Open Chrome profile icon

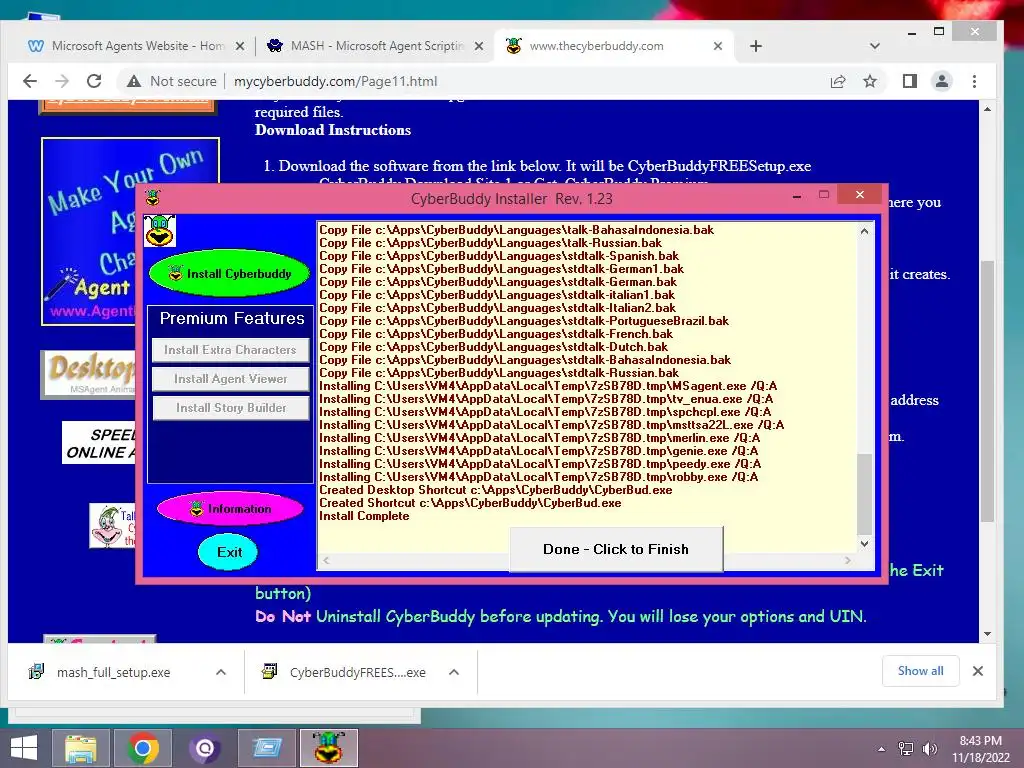[942, 81]
